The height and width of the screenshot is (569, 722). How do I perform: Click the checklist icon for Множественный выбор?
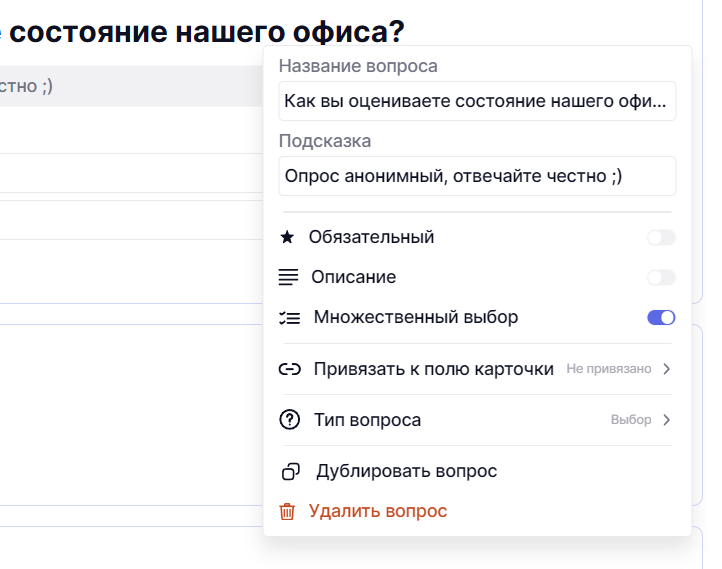pyautogui.click(x=288, y=318)
